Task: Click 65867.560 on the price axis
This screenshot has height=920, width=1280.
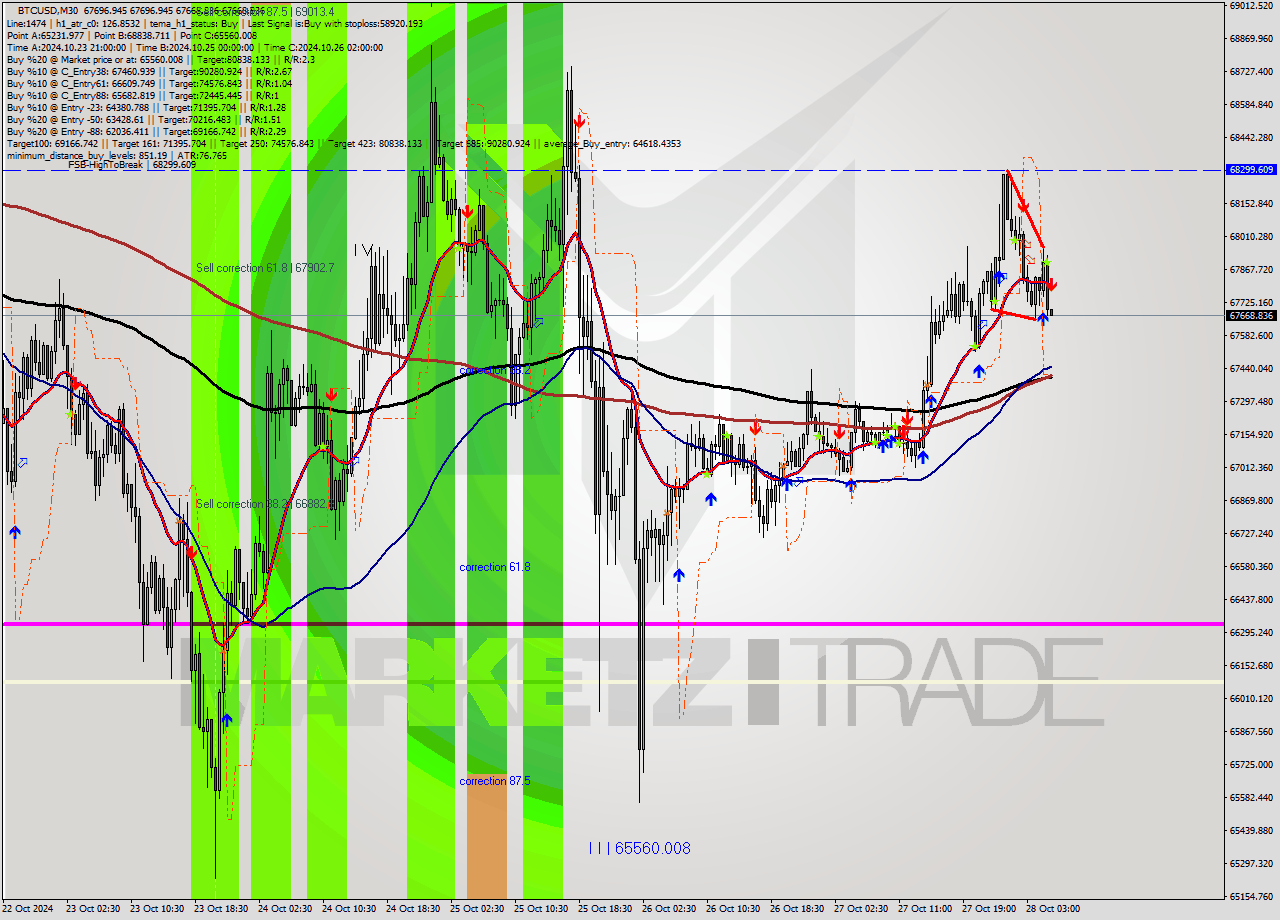Action: pyautogui.click(x=1251, y=731)
